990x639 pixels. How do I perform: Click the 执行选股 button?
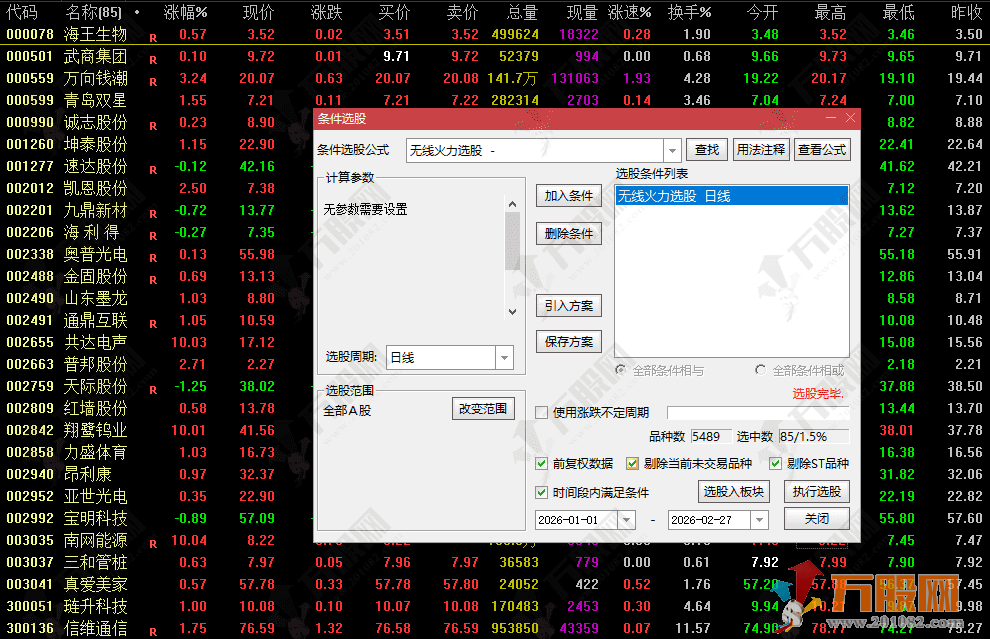(819, 491)
